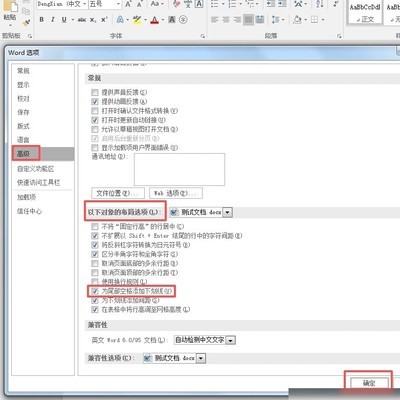Screen dimensions: 400x400
Task: Open compatibility options (兼容性选项) document dropdown
Action: click(201, 358)
